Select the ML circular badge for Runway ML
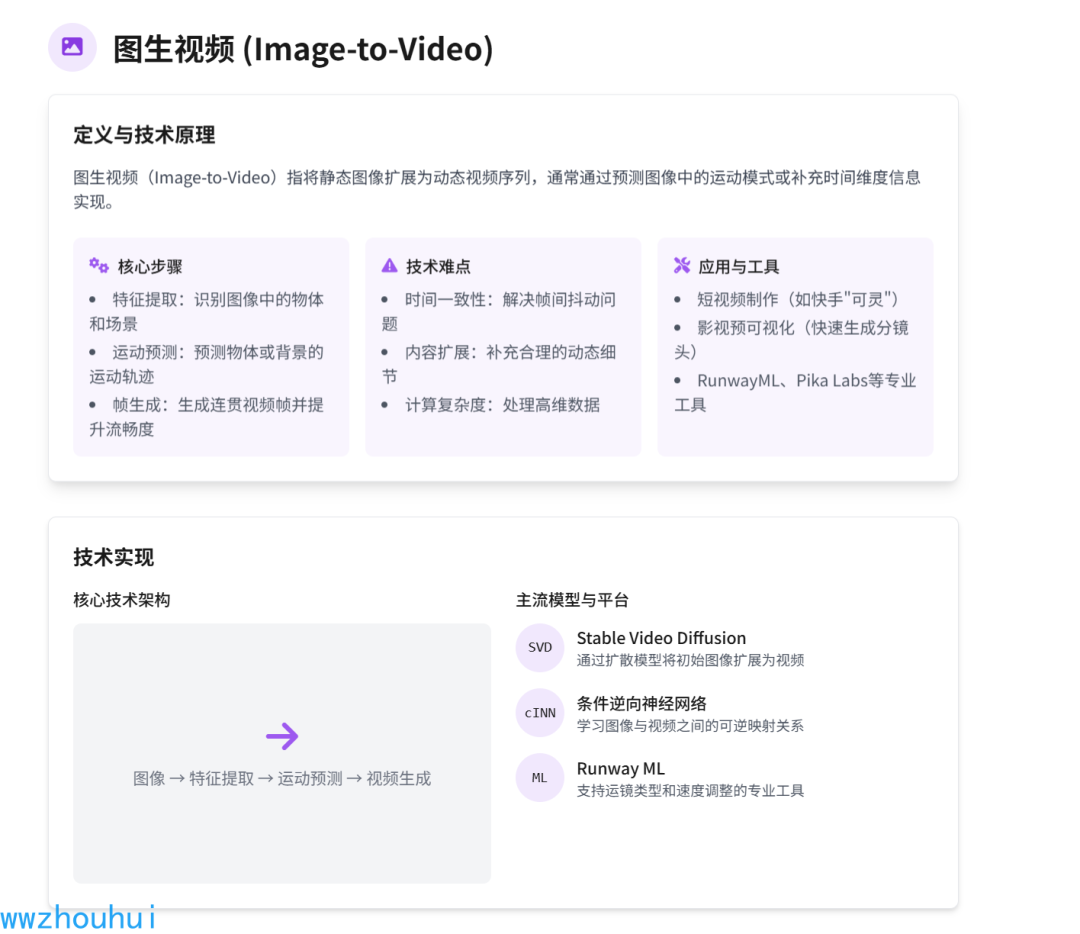This screenshot has height=934, width=1080. tap(539, 777)
